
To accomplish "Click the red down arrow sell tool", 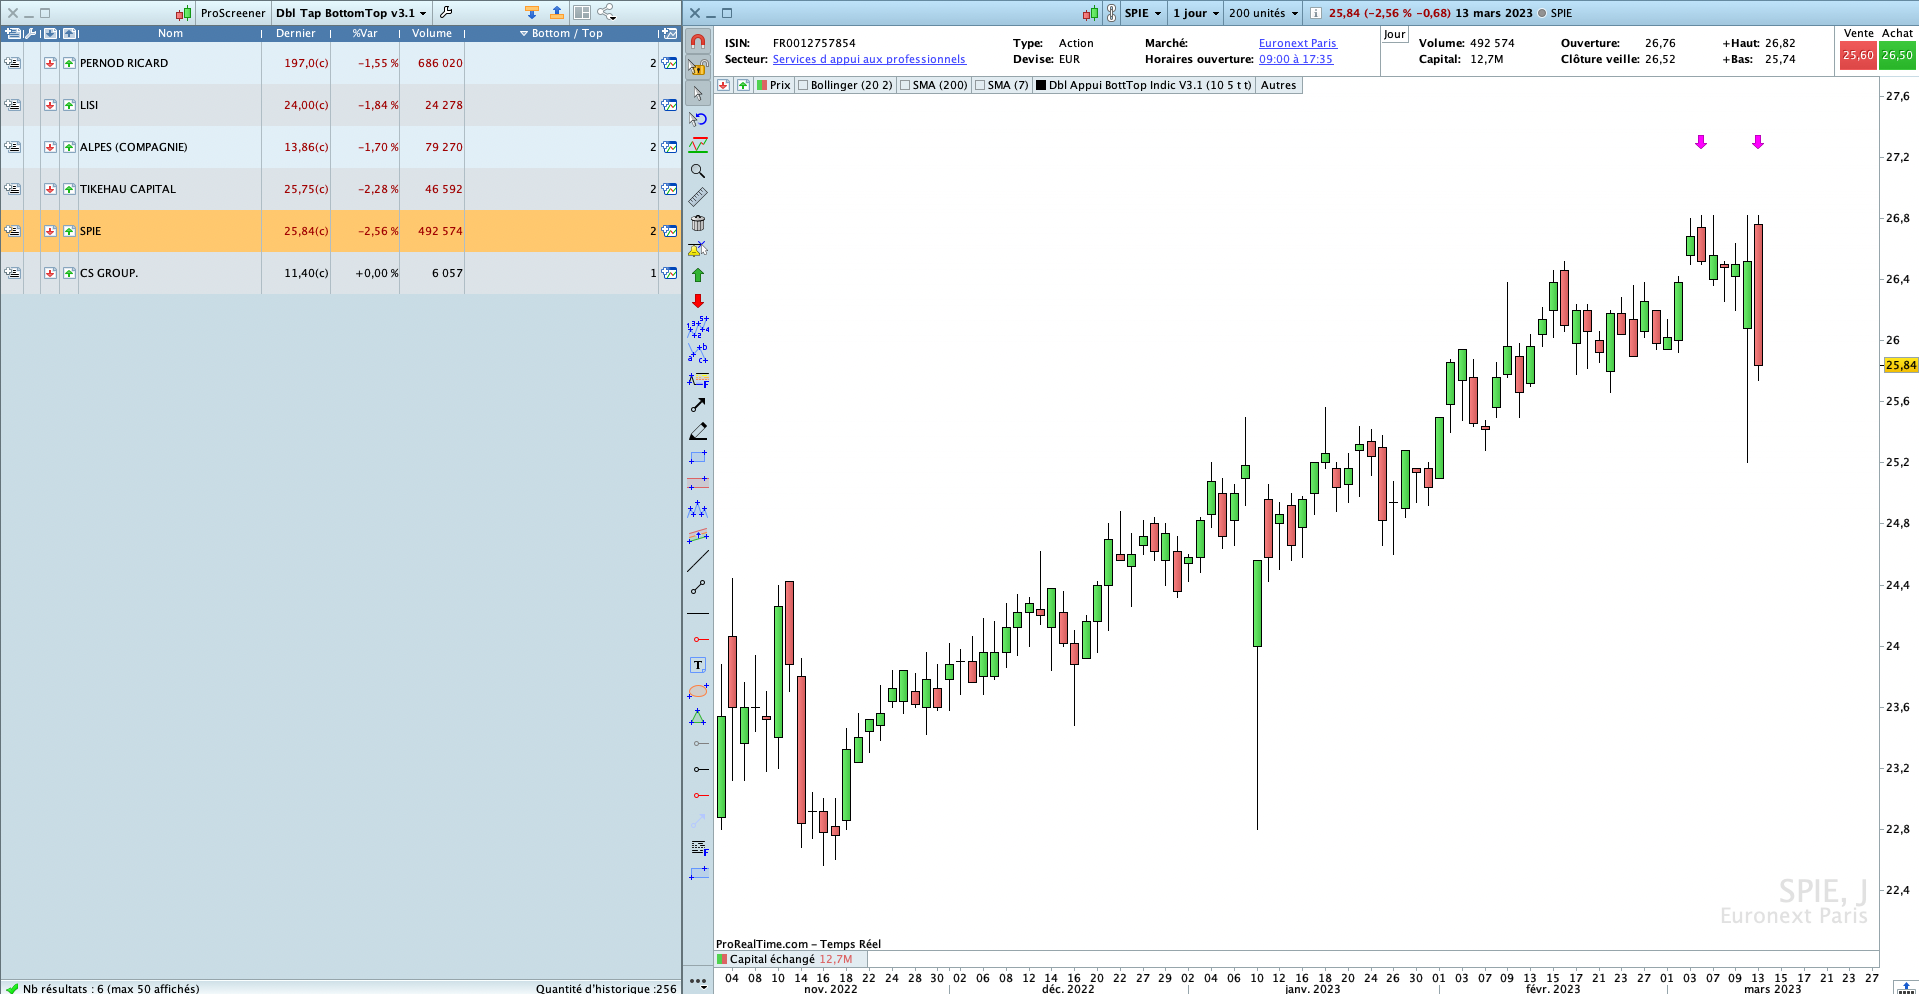I will (x=698, y=301).
